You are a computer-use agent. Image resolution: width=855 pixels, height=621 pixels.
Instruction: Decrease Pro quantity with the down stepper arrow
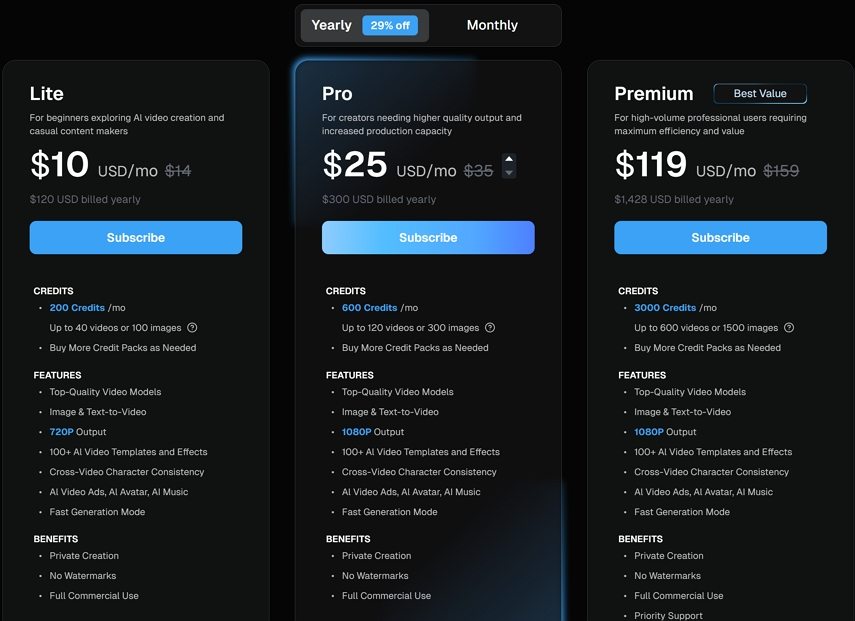[508, 172]
